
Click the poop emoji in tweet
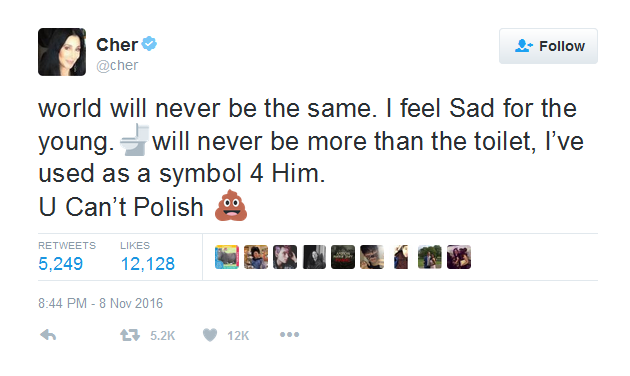tap(231, 205)
